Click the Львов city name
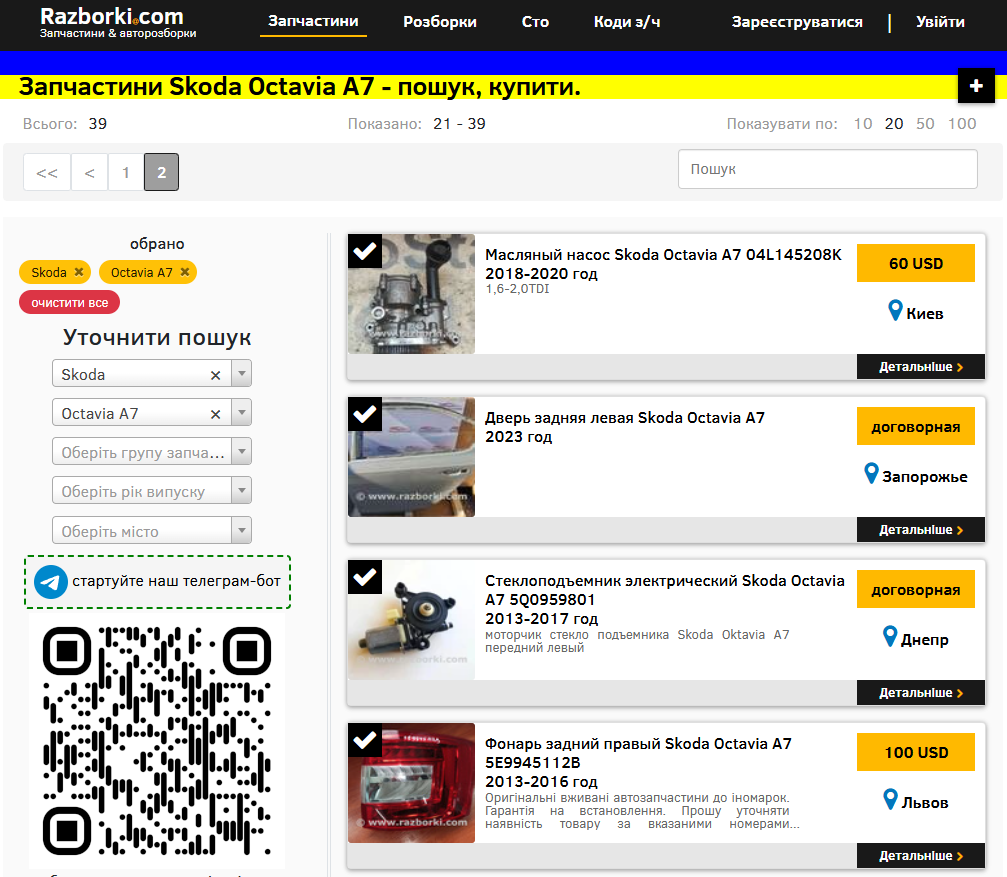This screenshot has height=877, width=1007. tap(925, 803)
